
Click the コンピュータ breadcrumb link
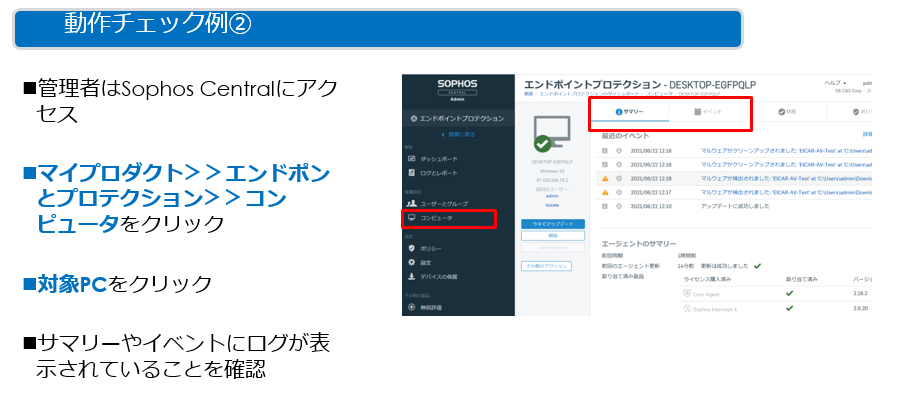659,93
